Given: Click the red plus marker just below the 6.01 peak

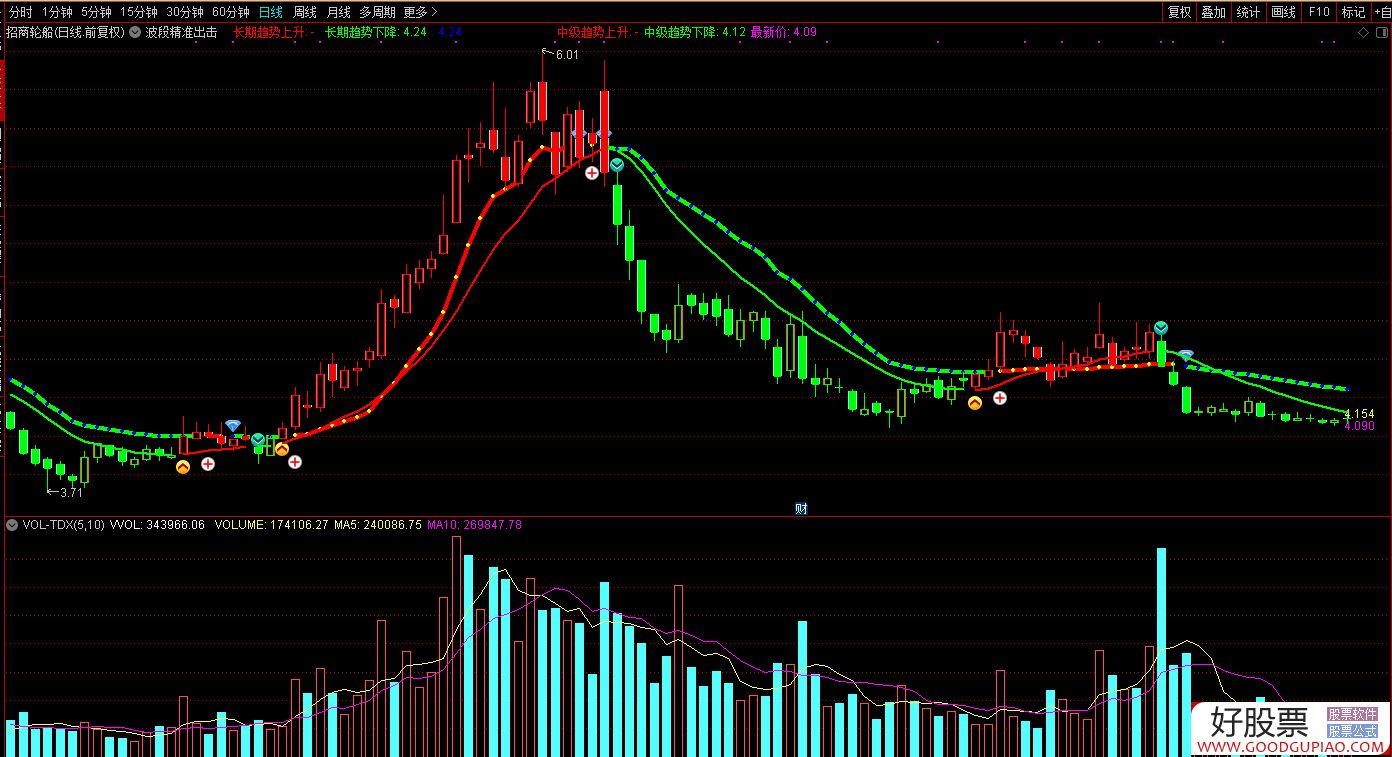Looking at the screenshot, I should coord(592,173).
